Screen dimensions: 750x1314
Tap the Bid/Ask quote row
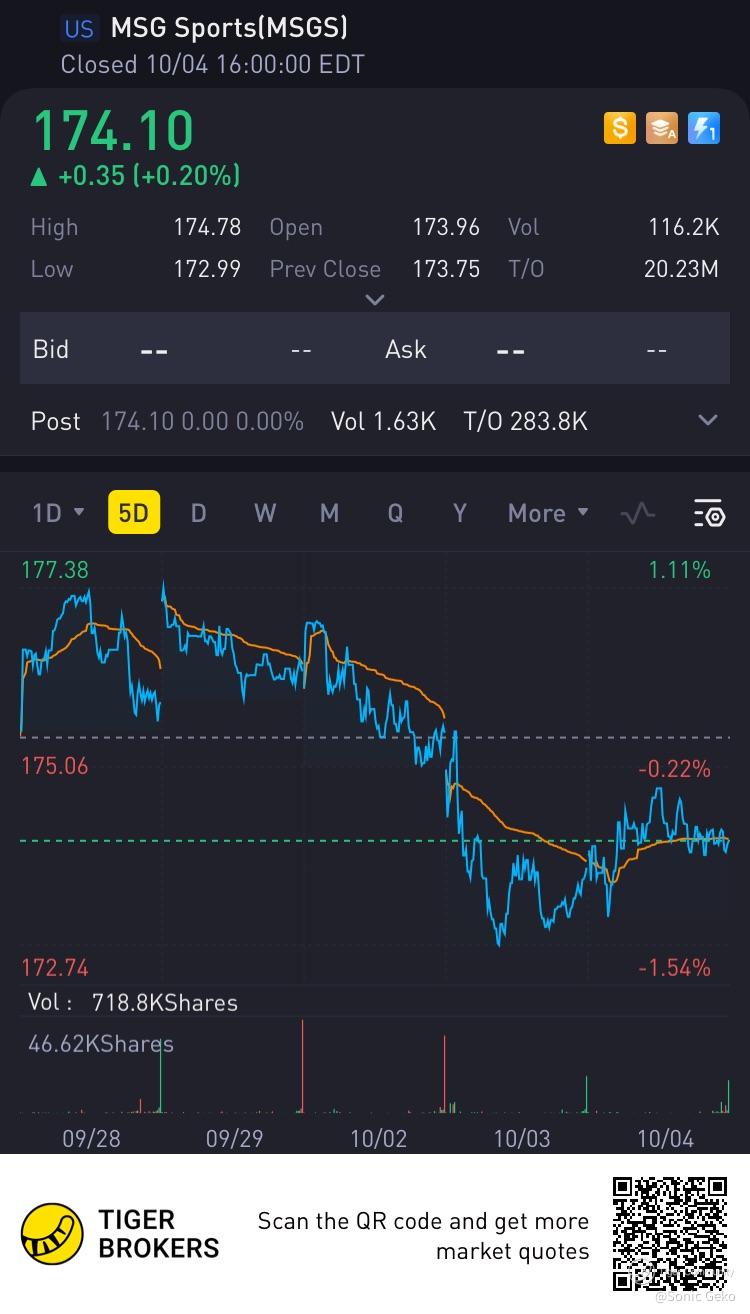coord(375,349)
